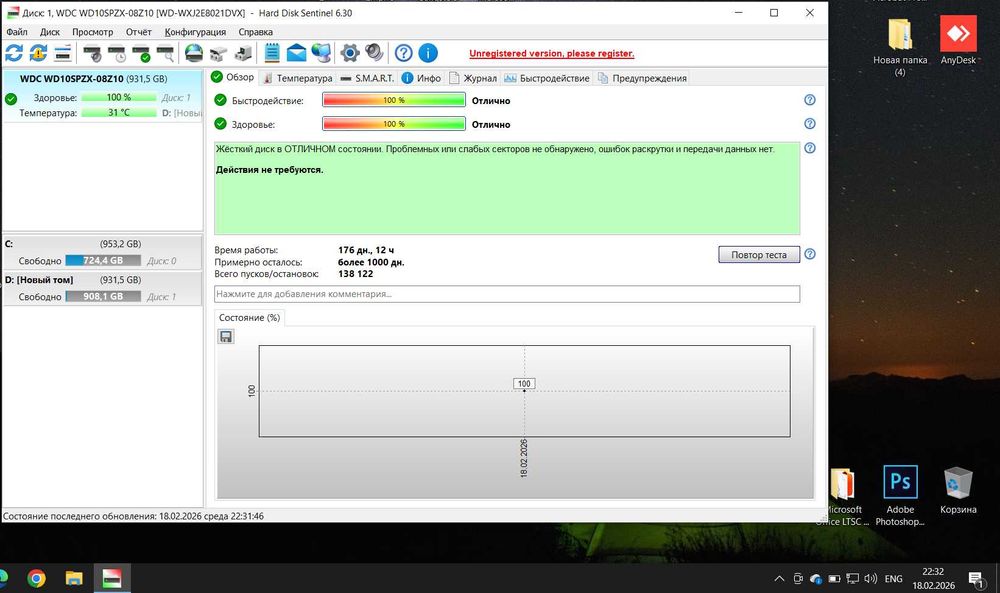Open AnyDesk desktop shortcut
The height and width of the screenshot is (593, 1000).
958,41
